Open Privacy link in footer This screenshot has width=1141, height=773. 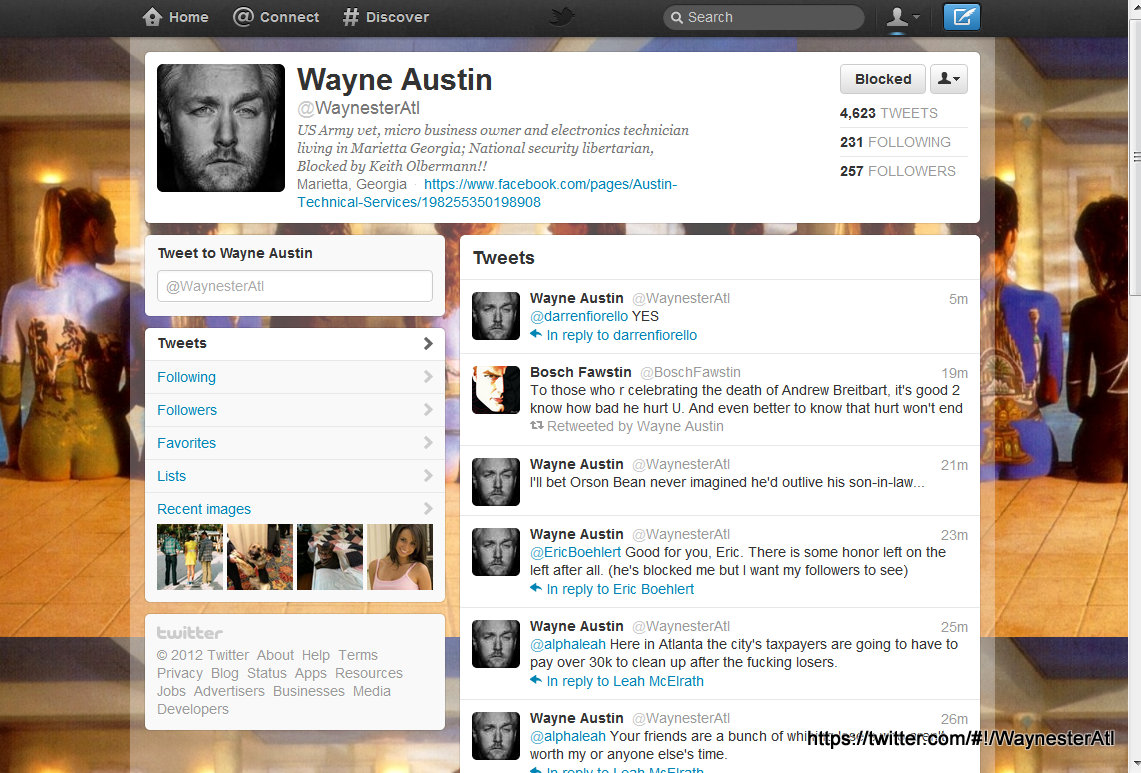180,673
